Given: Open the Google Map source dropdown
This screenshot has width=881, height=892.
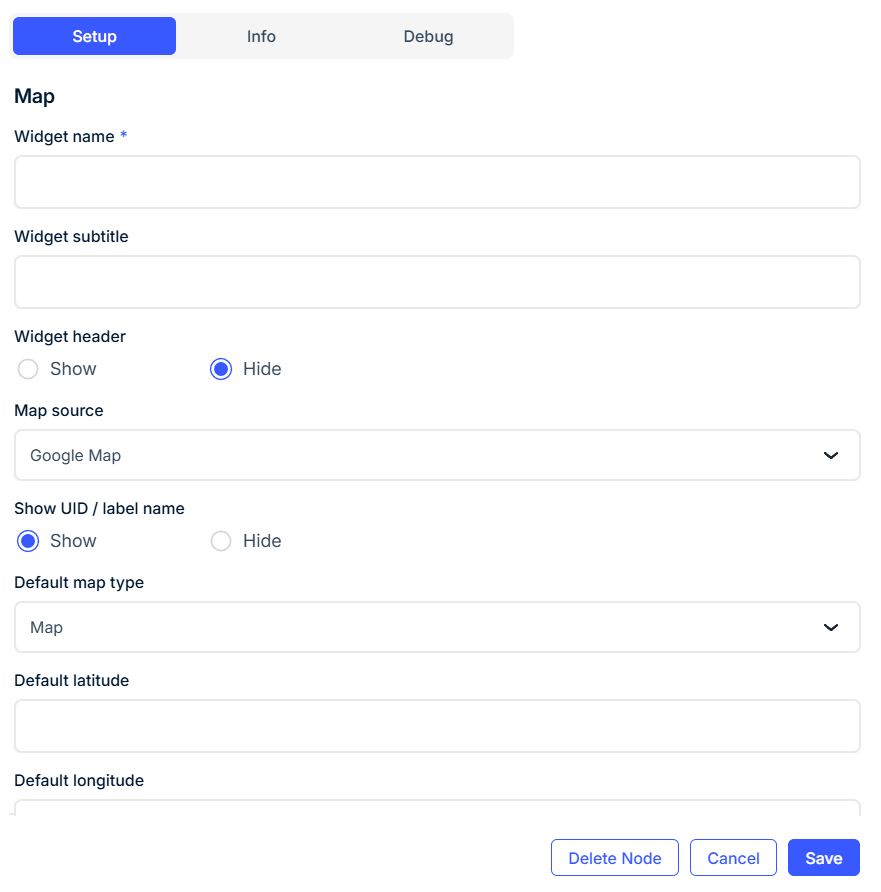Looking at the screenshot, I should (x=437, y=455).
